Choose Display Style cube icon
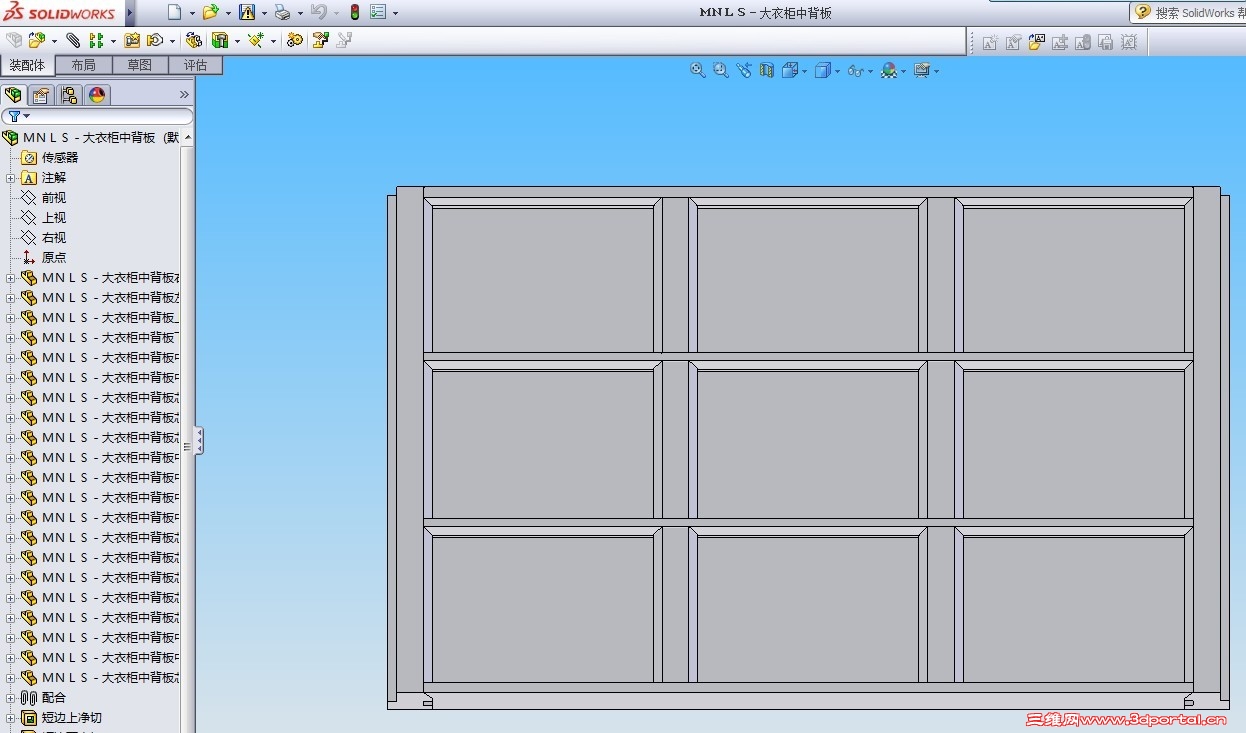Screen dimensions: 1246x733 click(822, 70)
